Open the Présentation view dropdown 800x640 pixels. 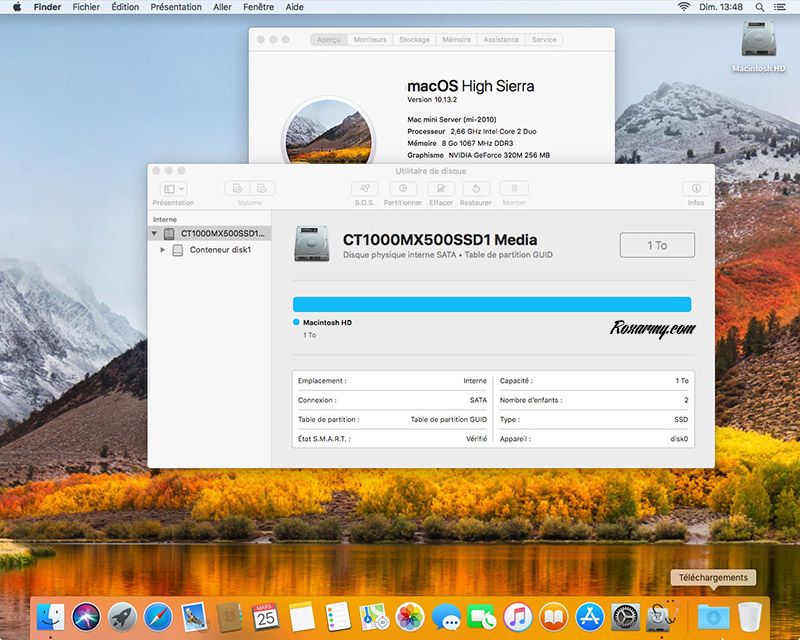coord(173,189)
